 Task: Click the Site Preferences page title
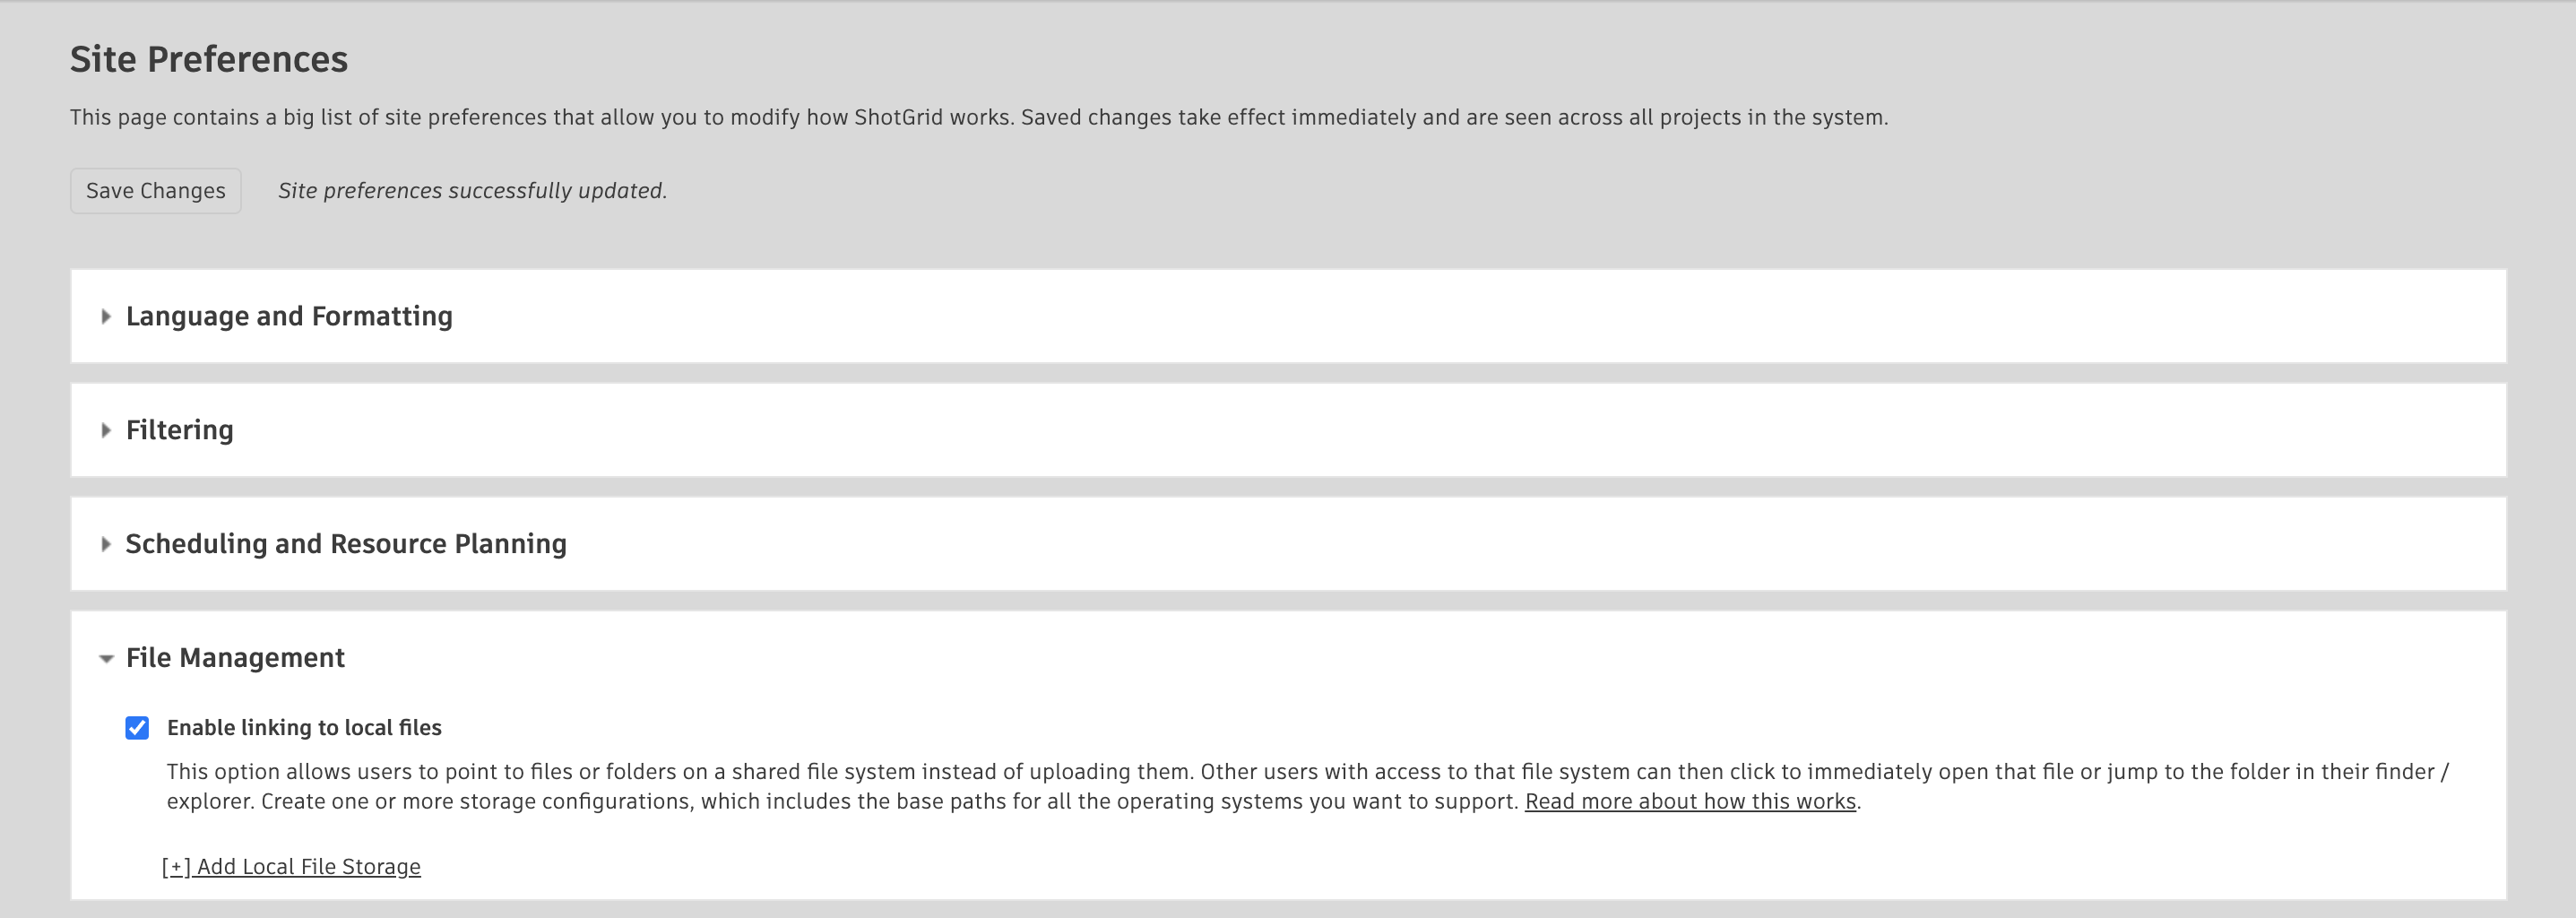tap(208, 60)
